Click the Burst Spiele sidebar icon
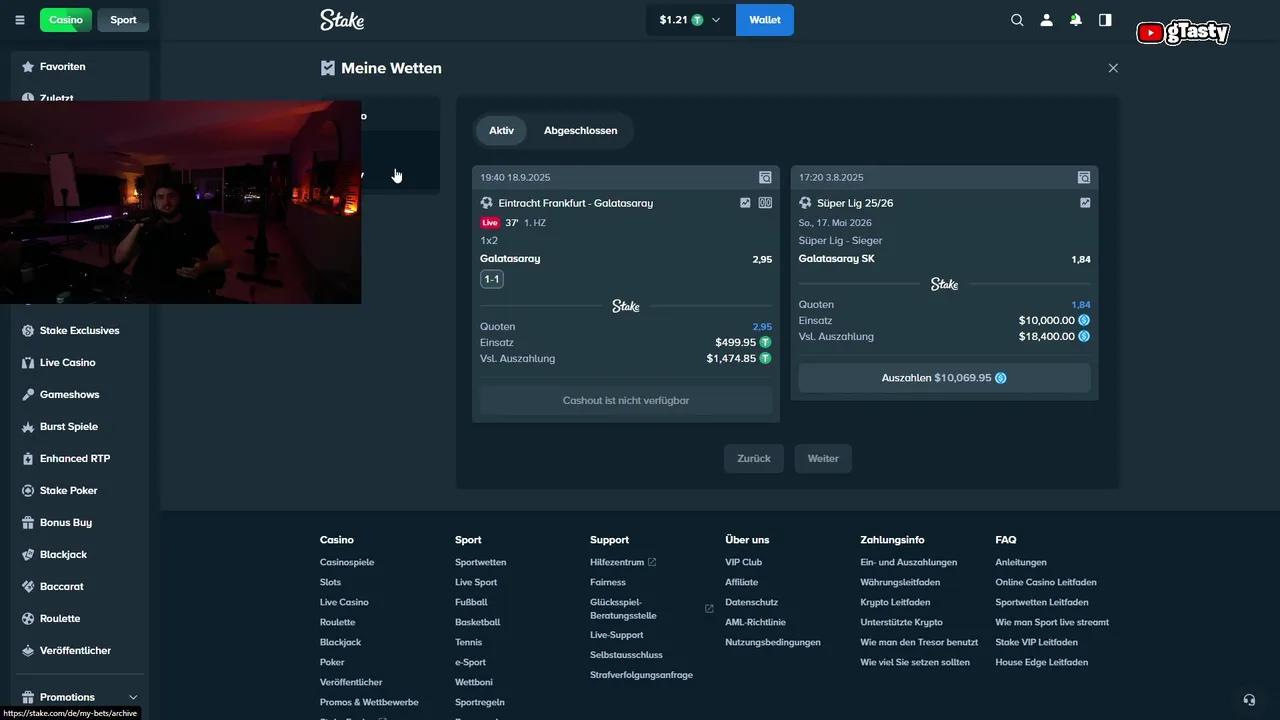This screenshot has height=720, width=1280. pyautogui.click(x=27, y=426)
